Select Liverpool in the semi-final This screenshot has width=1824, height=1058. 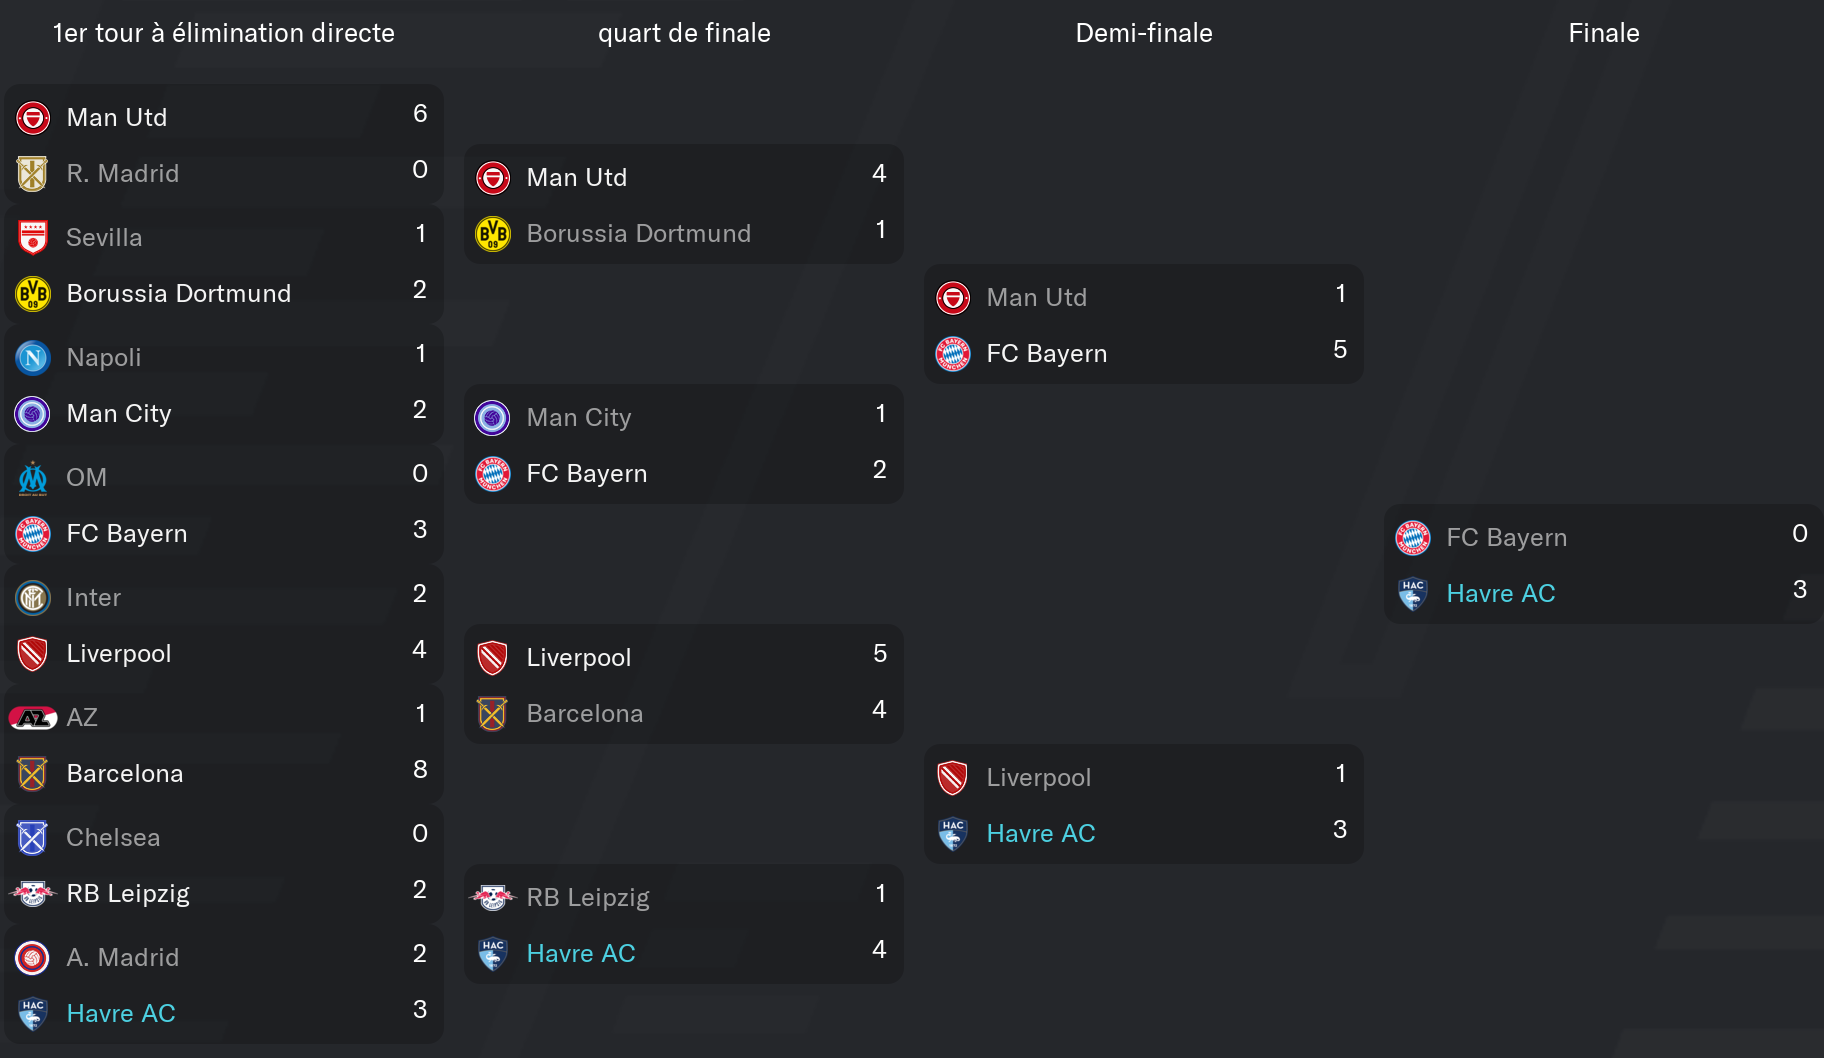click(x=1038, y=778)
